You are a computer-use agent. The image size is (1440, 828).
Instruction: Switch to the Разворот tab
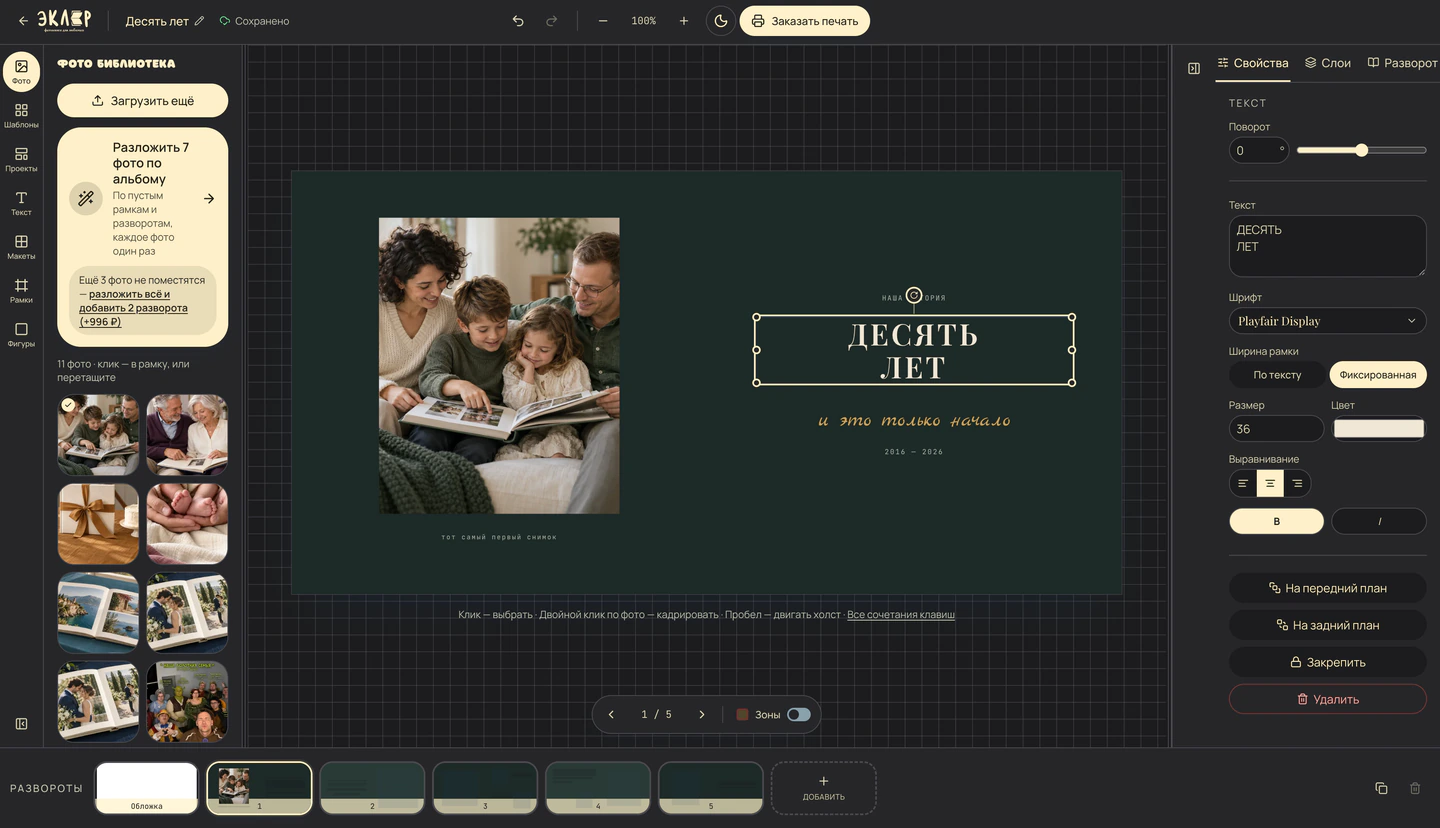(1402, 63)
